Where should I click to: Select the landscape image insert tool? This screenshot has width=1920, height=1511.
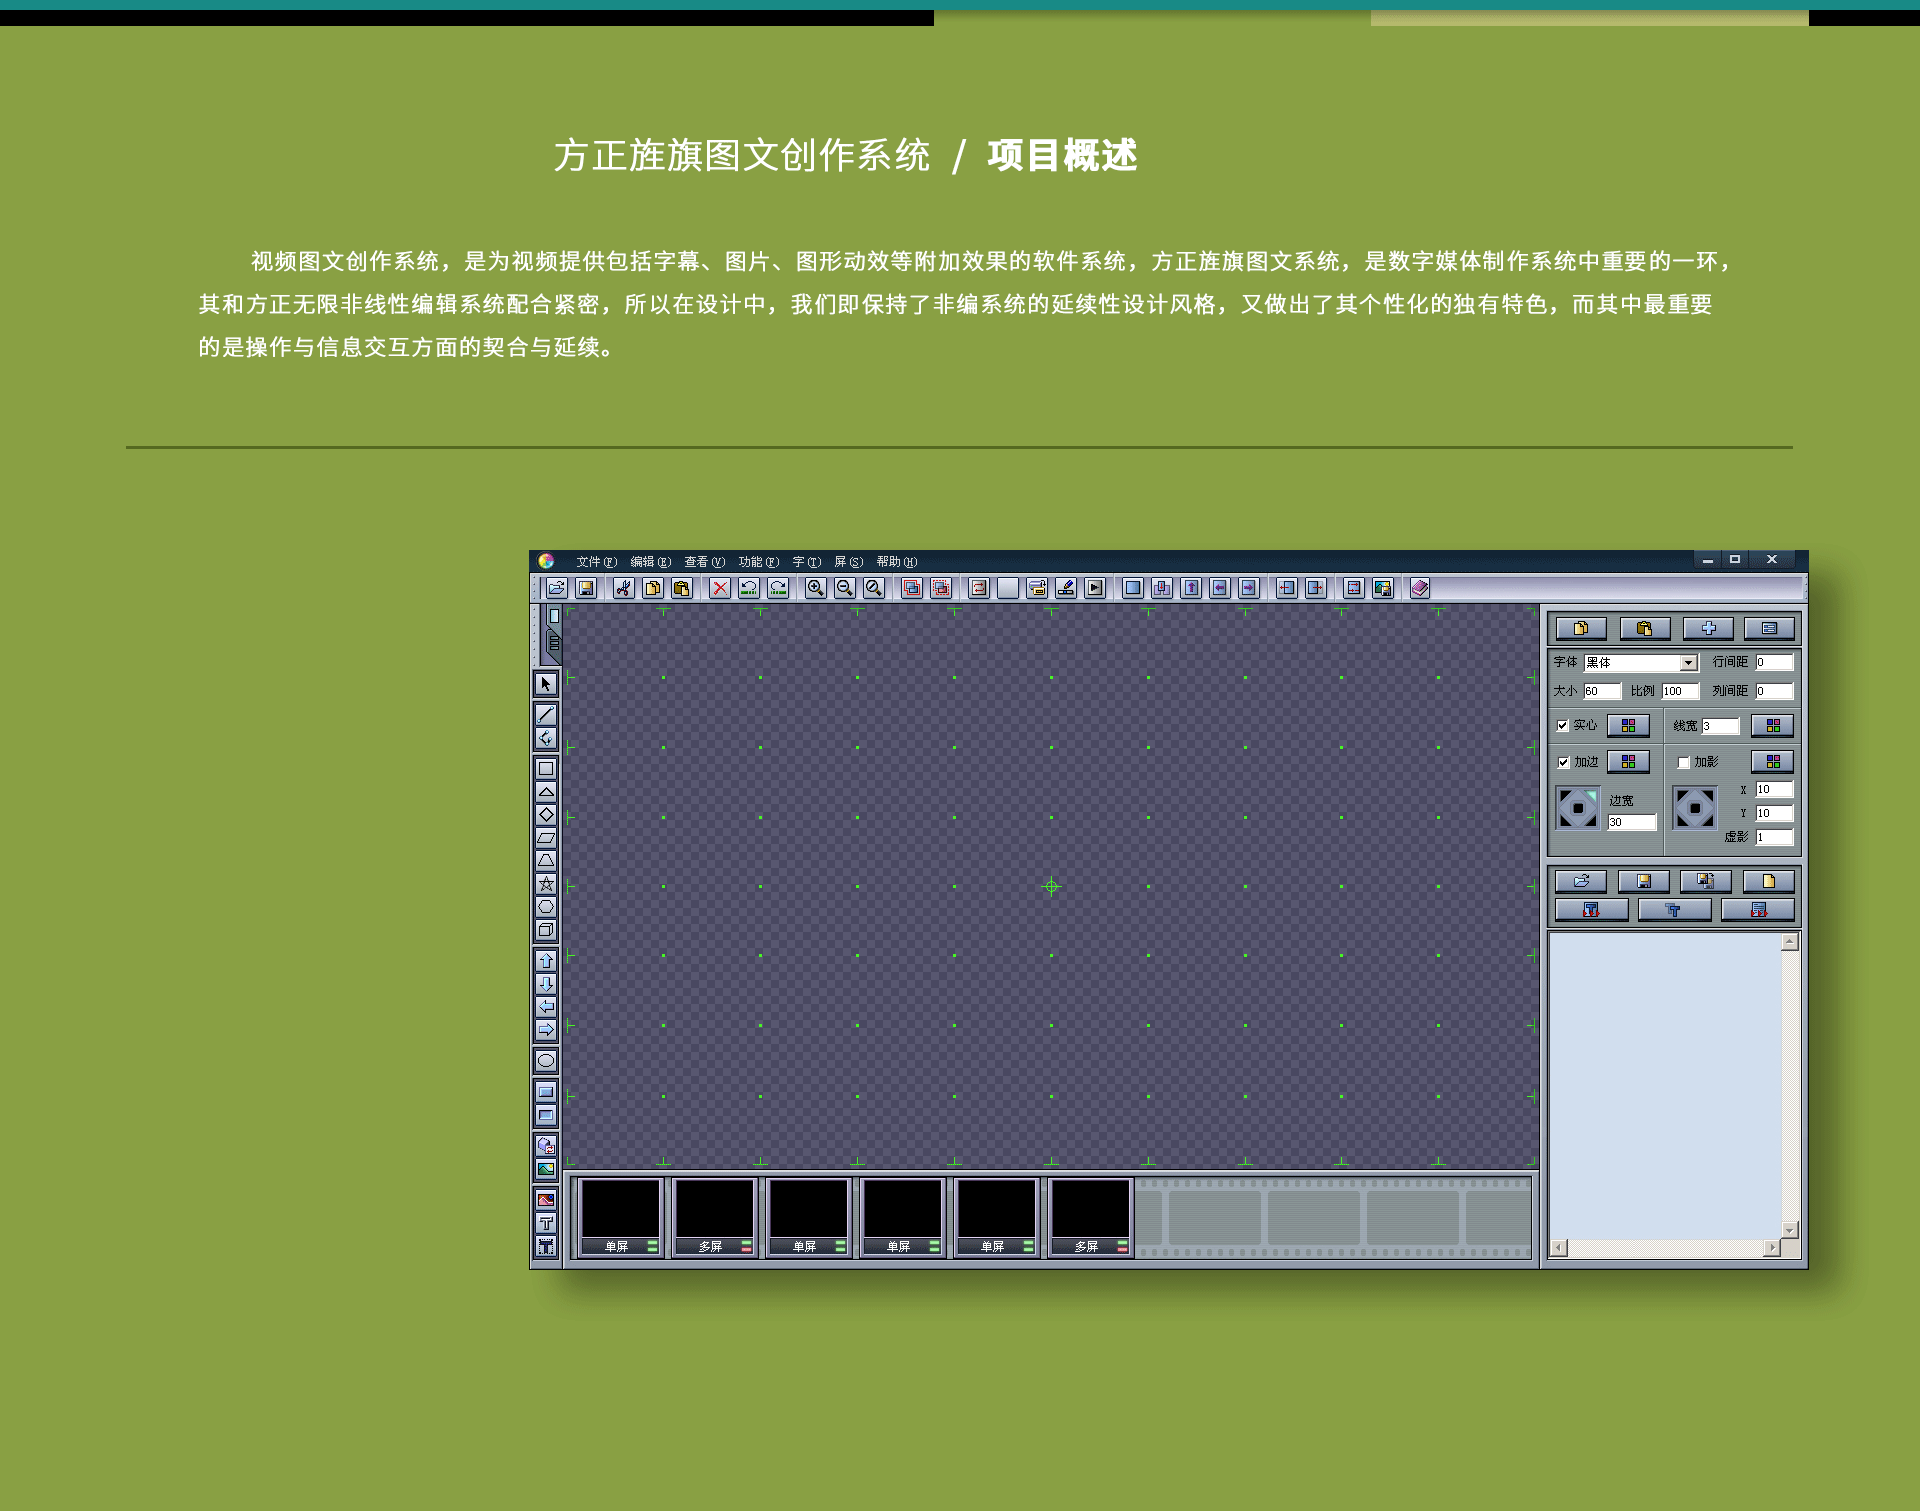coord(546,1168)
